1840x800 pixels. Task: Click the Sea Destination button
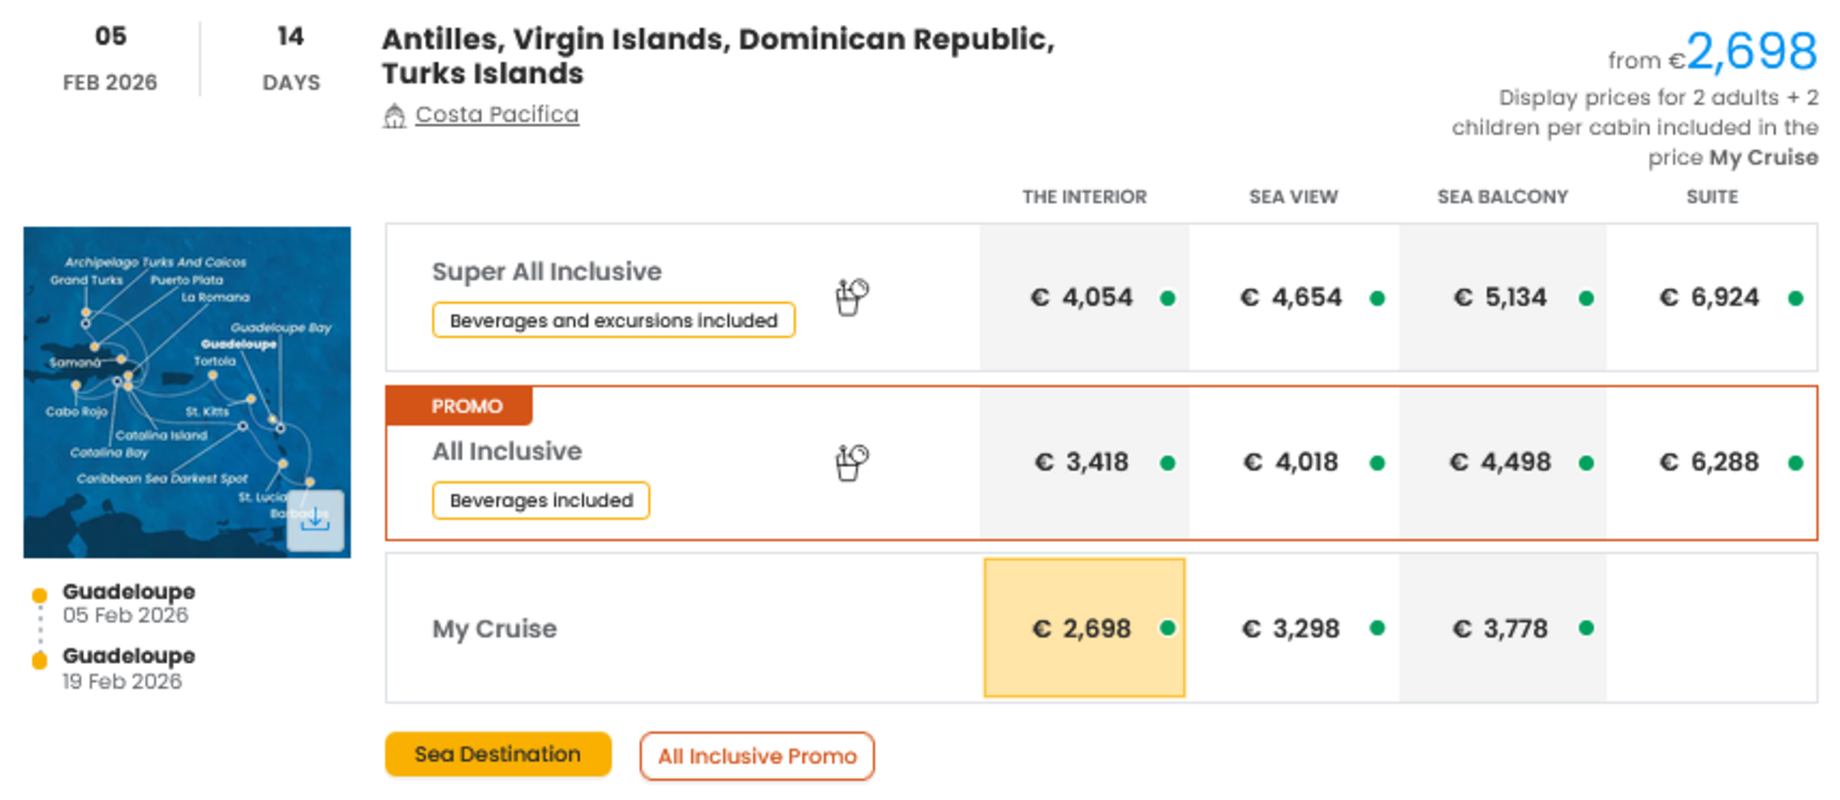497,754
